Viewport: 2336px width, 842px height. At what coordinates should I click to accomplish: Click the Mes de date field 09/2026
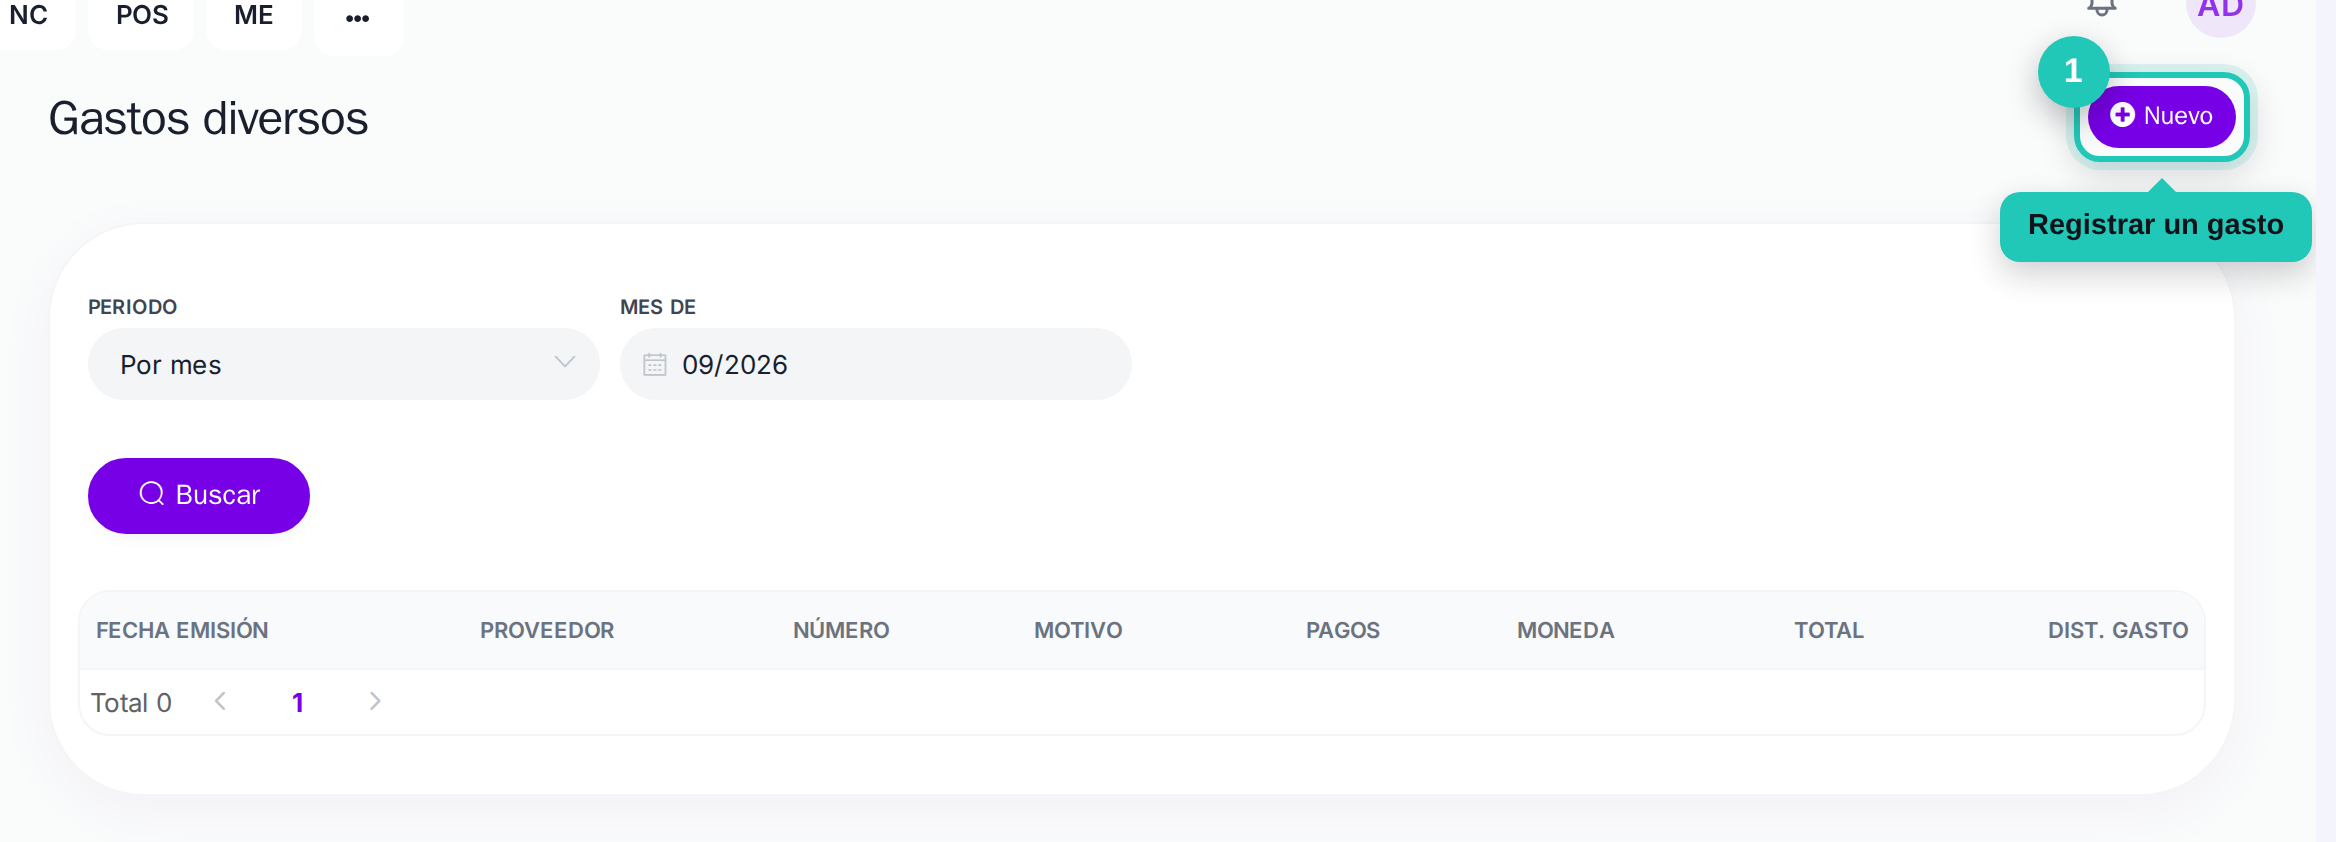click(x=876, y=364)
